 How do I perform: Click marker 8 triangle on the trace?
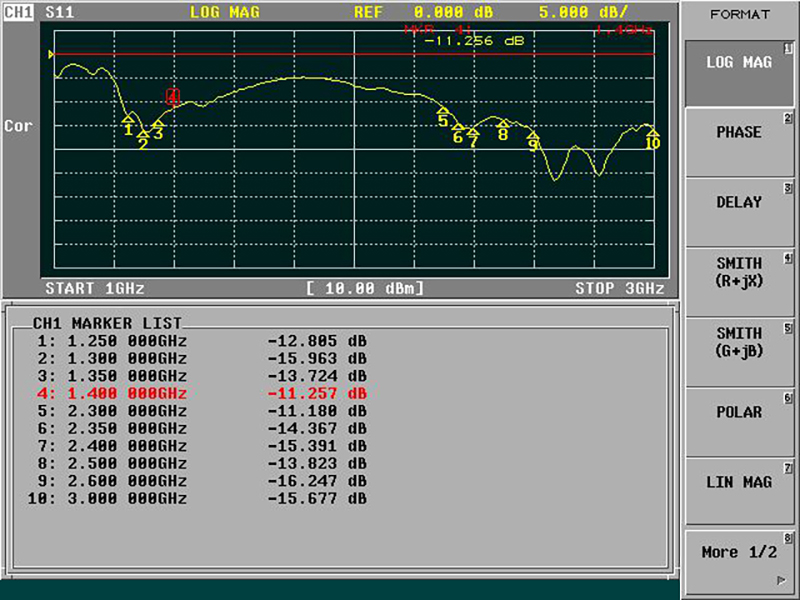[503, 124]
